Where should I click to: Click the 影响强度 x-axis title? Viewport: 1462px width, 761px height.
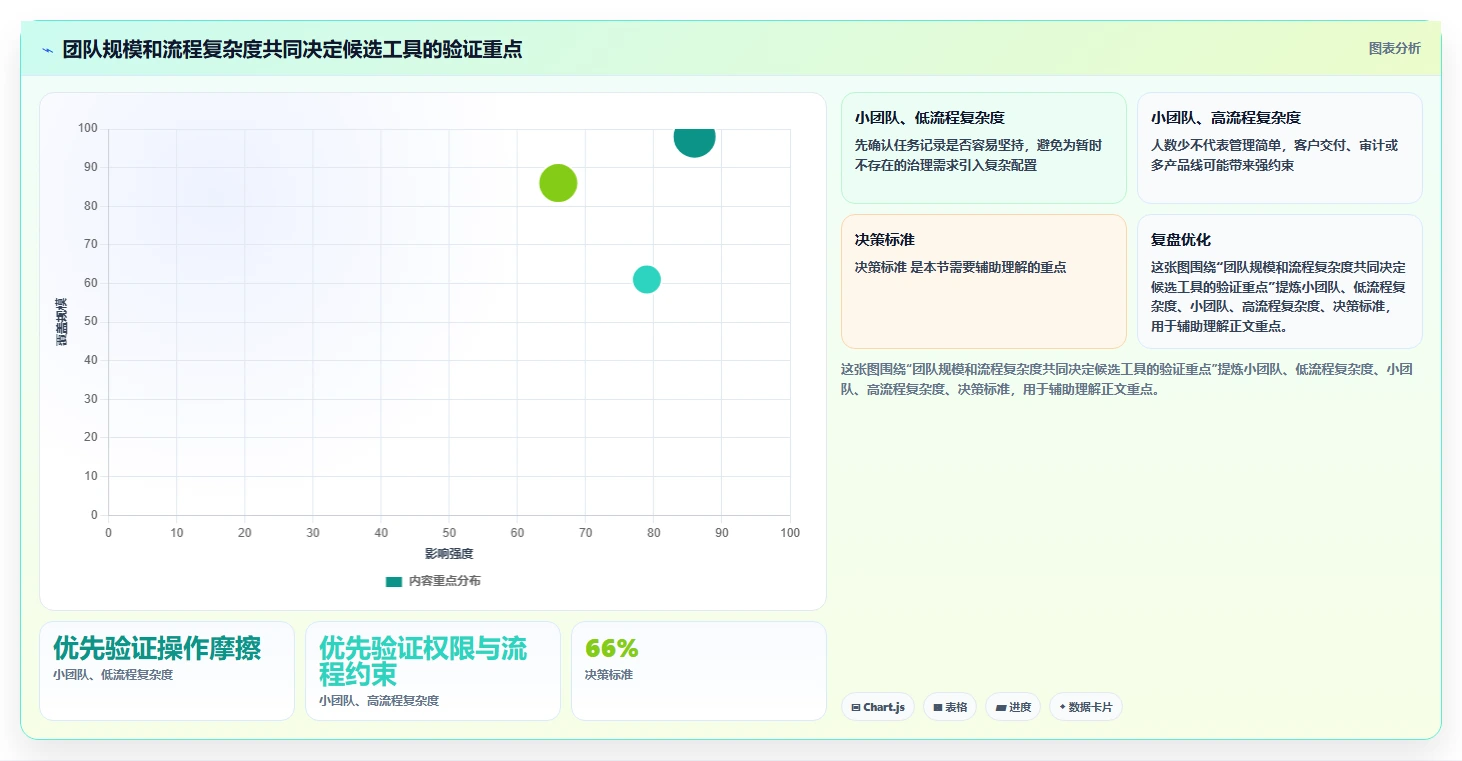(449, 553)
